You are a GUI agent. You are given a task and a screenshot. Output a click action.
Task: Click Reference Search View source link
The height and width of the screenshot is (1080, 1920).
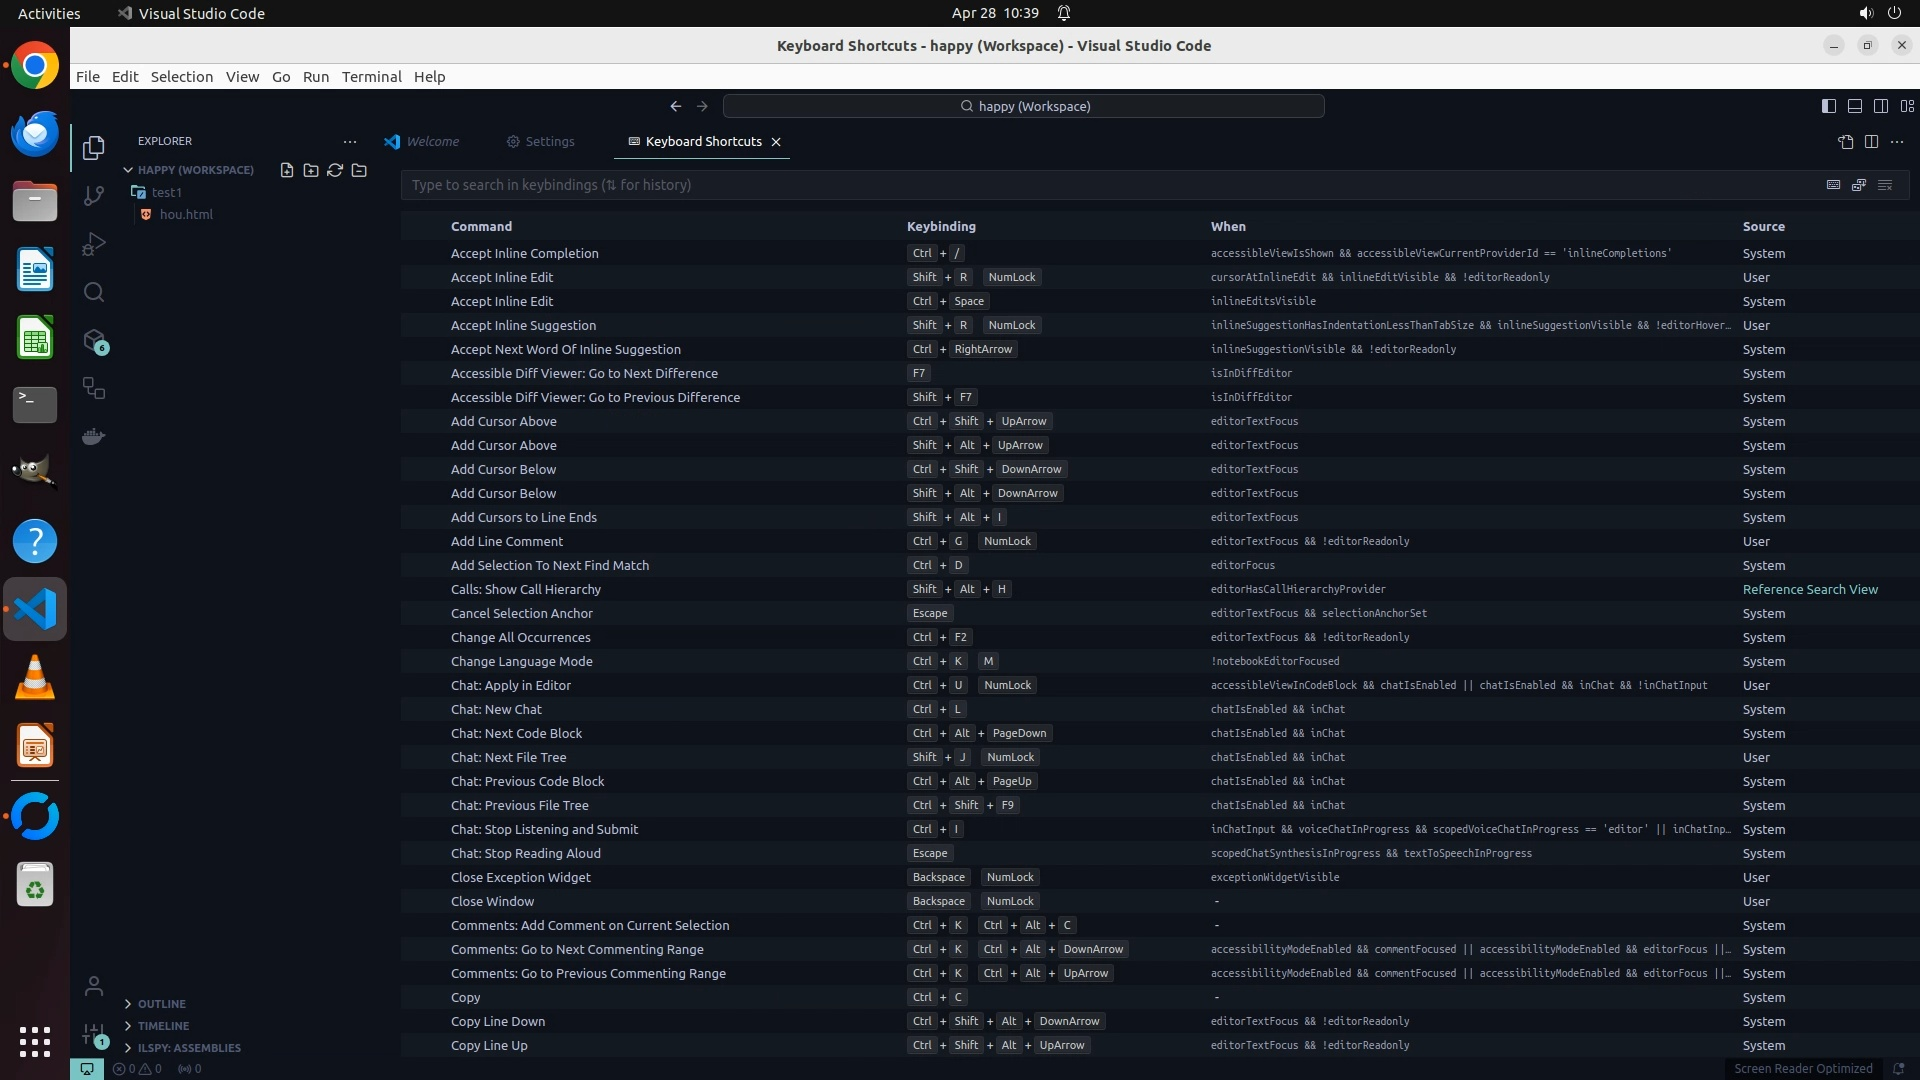(x=1809, y=590)
